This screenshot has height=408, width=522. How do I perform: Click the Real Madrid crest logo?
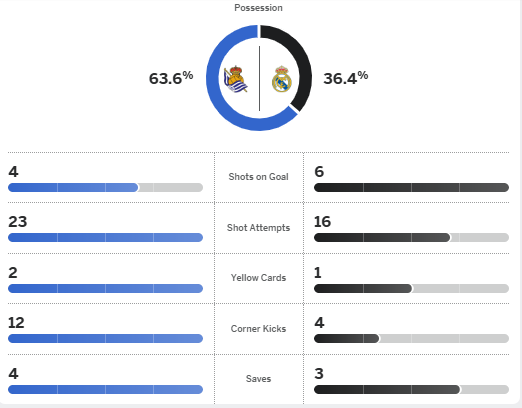[282, 79]
